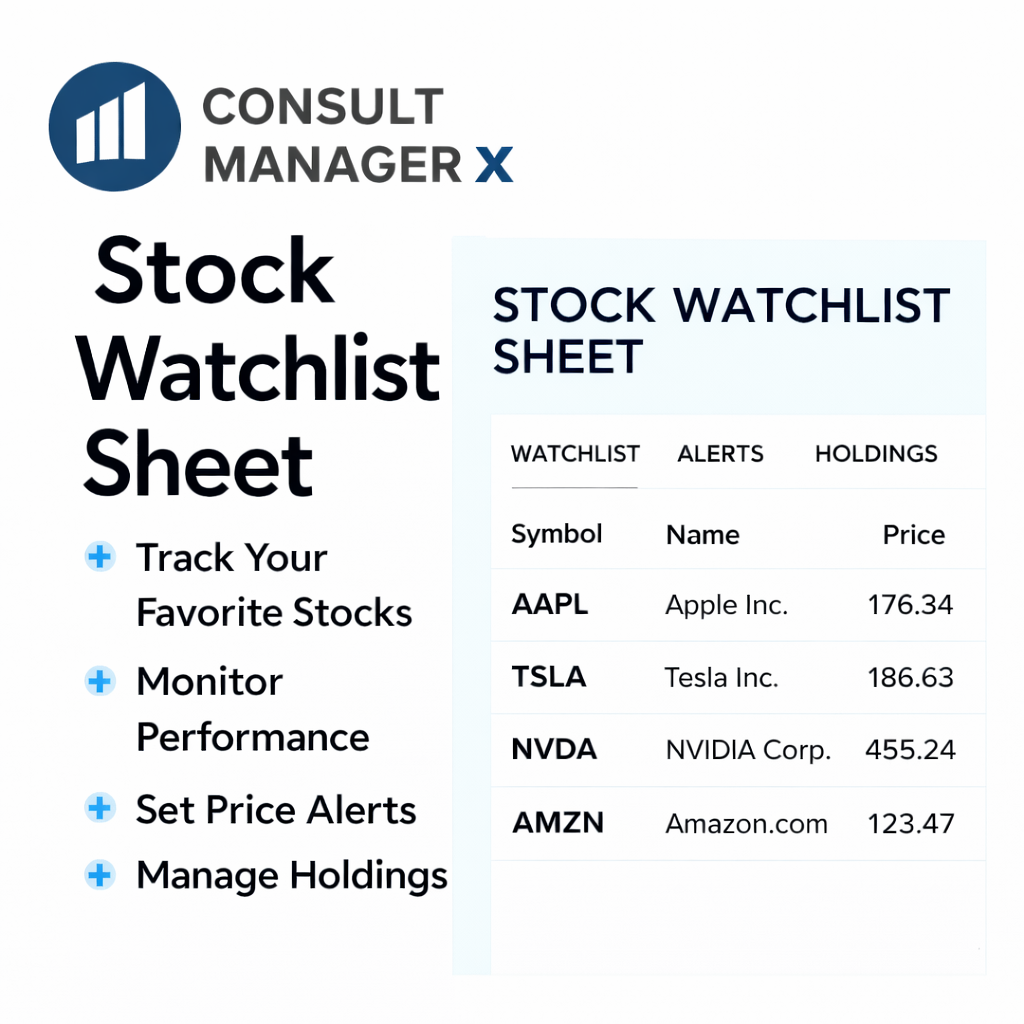This screenshot has width=1024, height=1024.
Task: Click plus icon beside Monitor Performance
Action: 100,682
